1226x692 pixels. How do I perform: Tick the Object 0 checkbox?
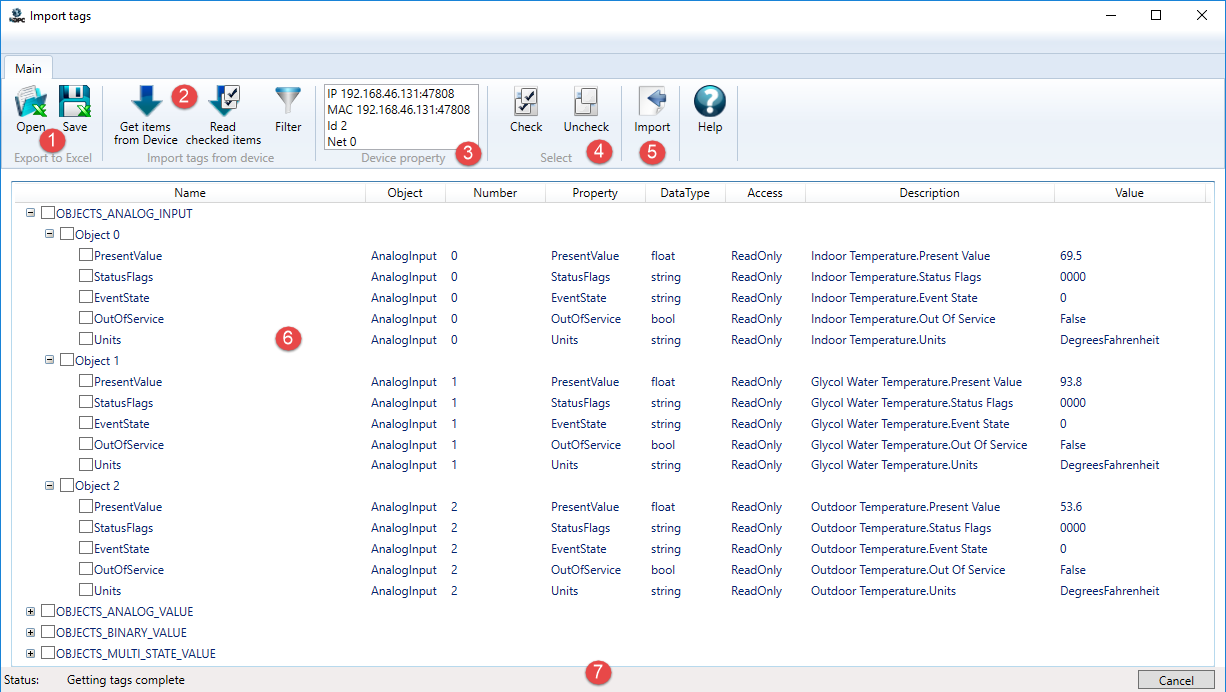[67, 235]
